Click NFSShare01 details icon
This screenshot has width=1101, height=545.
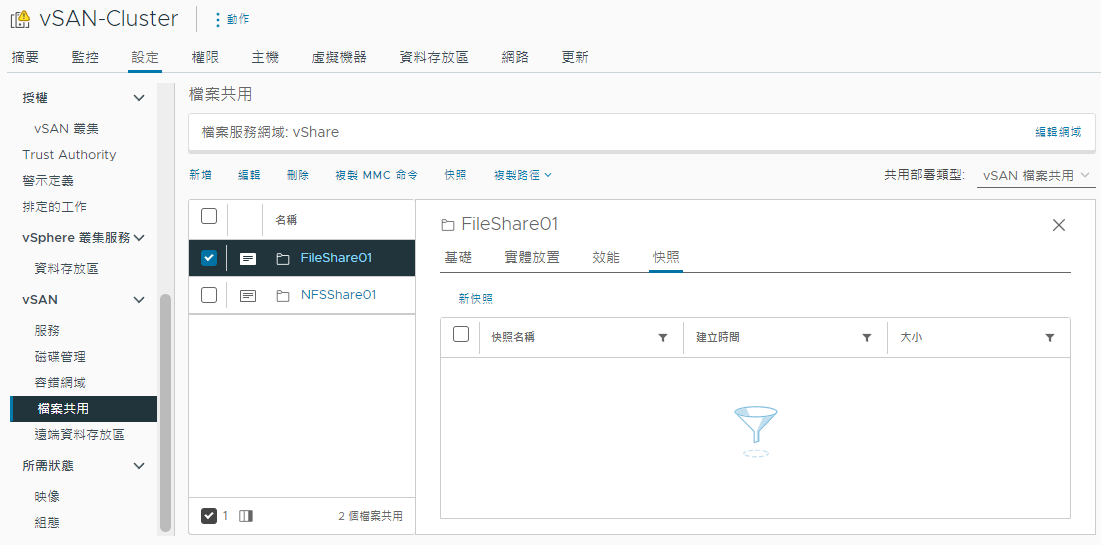coord(248,296)
